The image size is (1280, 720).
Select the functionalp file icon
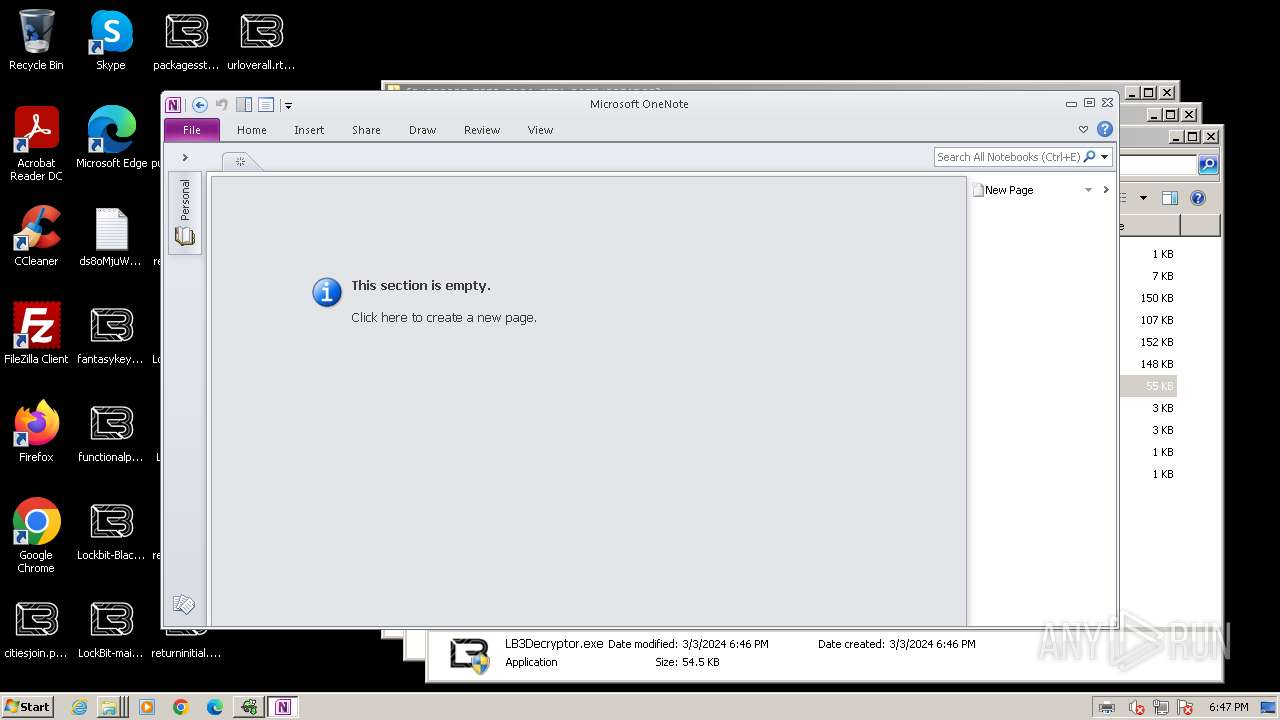(x=111, y=433)
